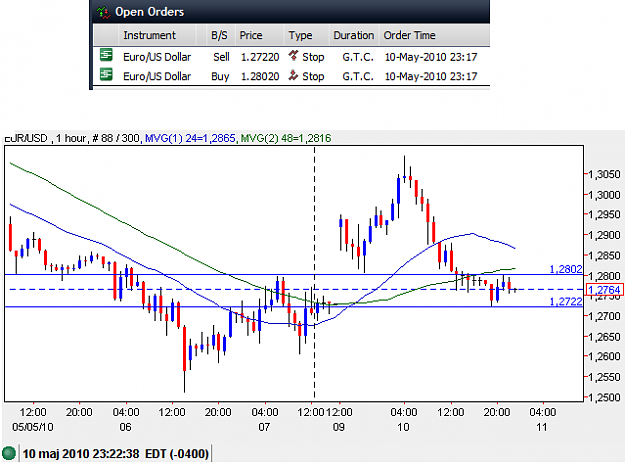Viewport: 625px width, 464px height.
Task: Click the Buy stop order type icon
Action: 293,75
